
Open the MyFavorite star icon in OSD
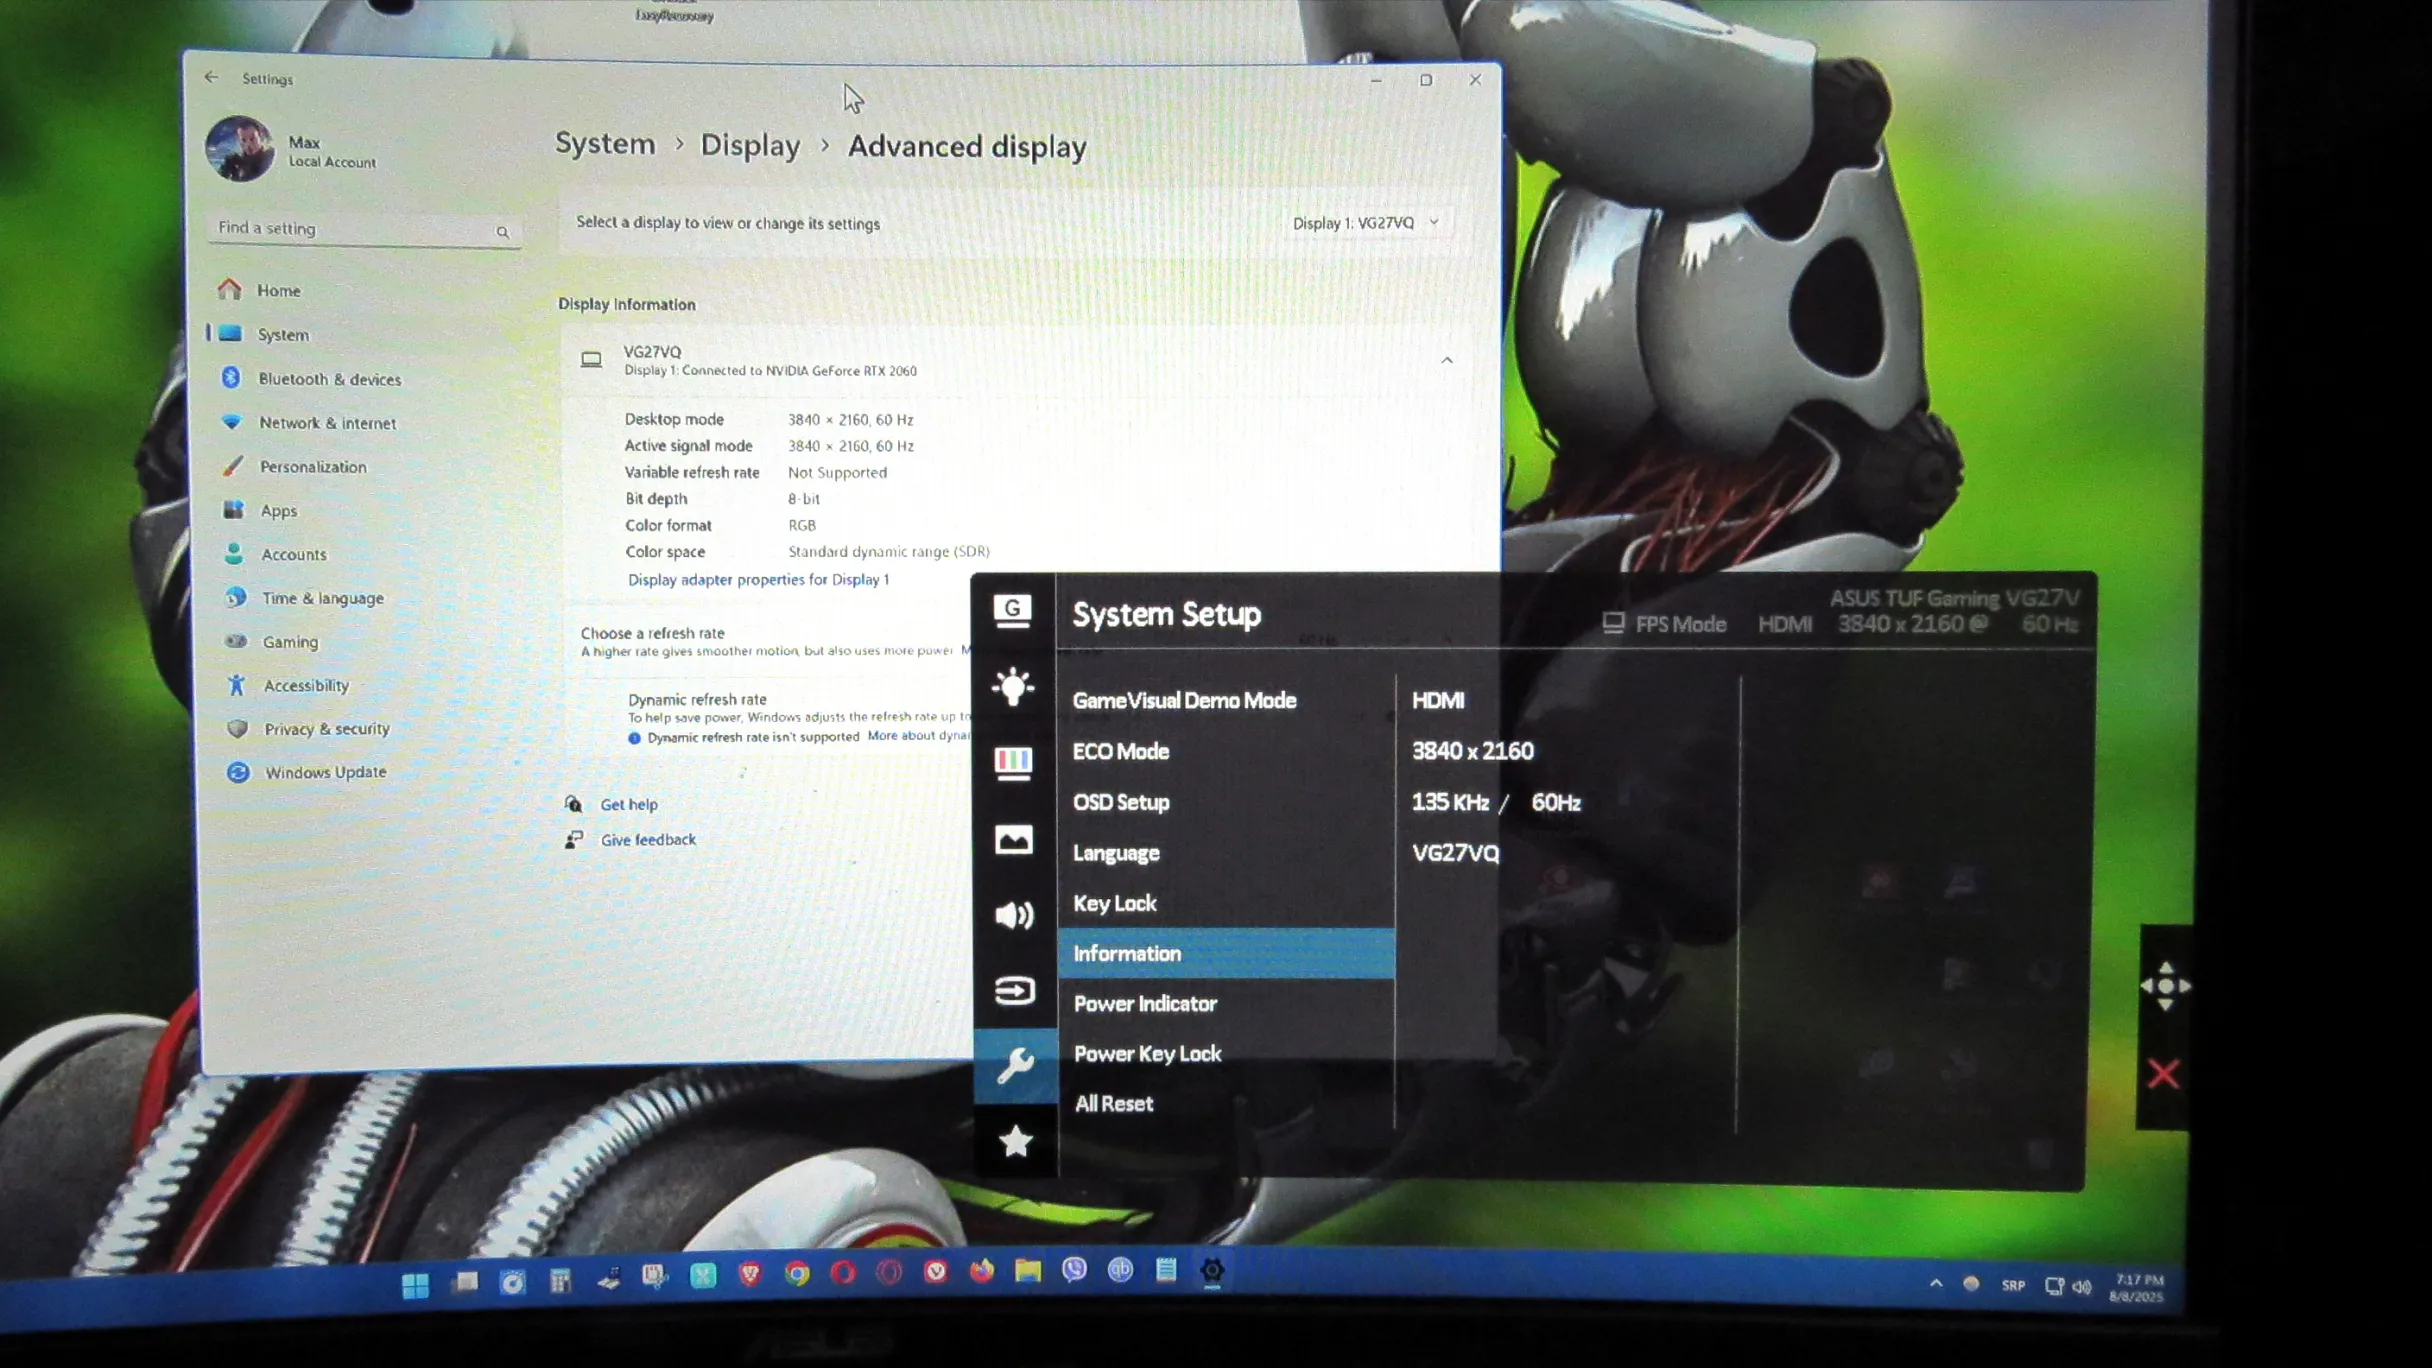(x=1016, y=1141)
